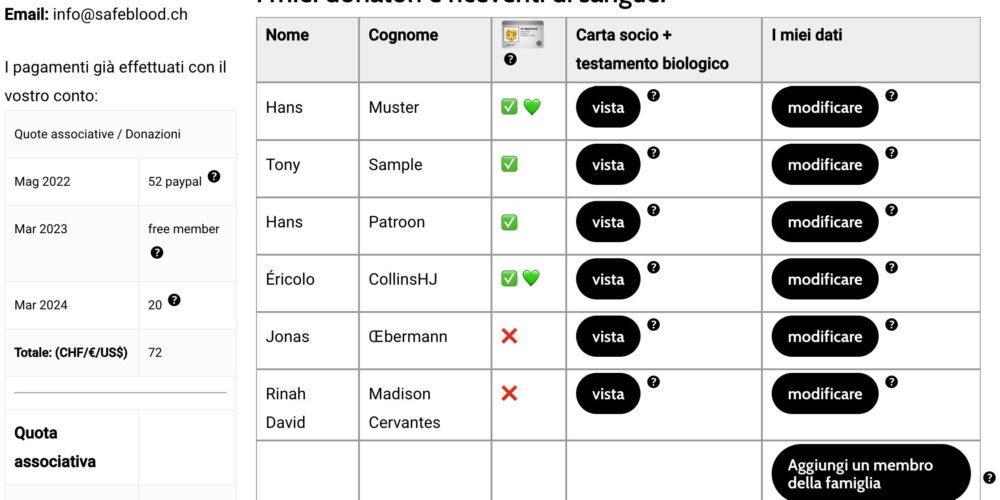
Task: Click donor card thumbnail in table header
Action: (x=522, y=35)
